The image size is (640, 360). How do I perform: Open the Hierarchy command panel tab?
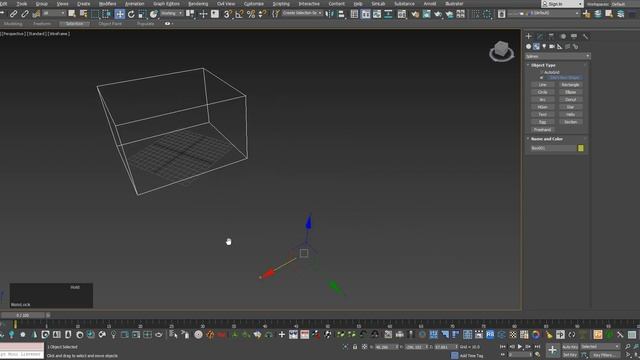point(551,36)
